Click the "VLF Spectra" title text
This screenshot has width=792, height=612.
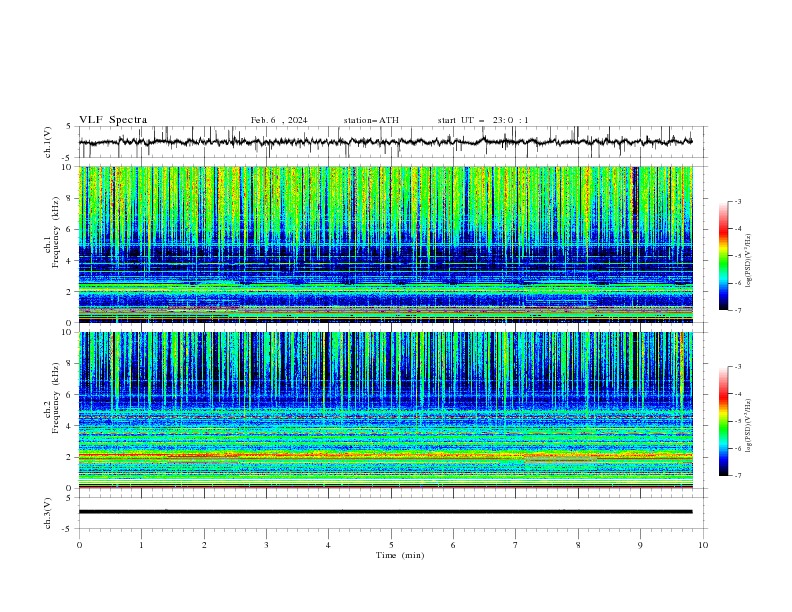(x=113, y=120)
